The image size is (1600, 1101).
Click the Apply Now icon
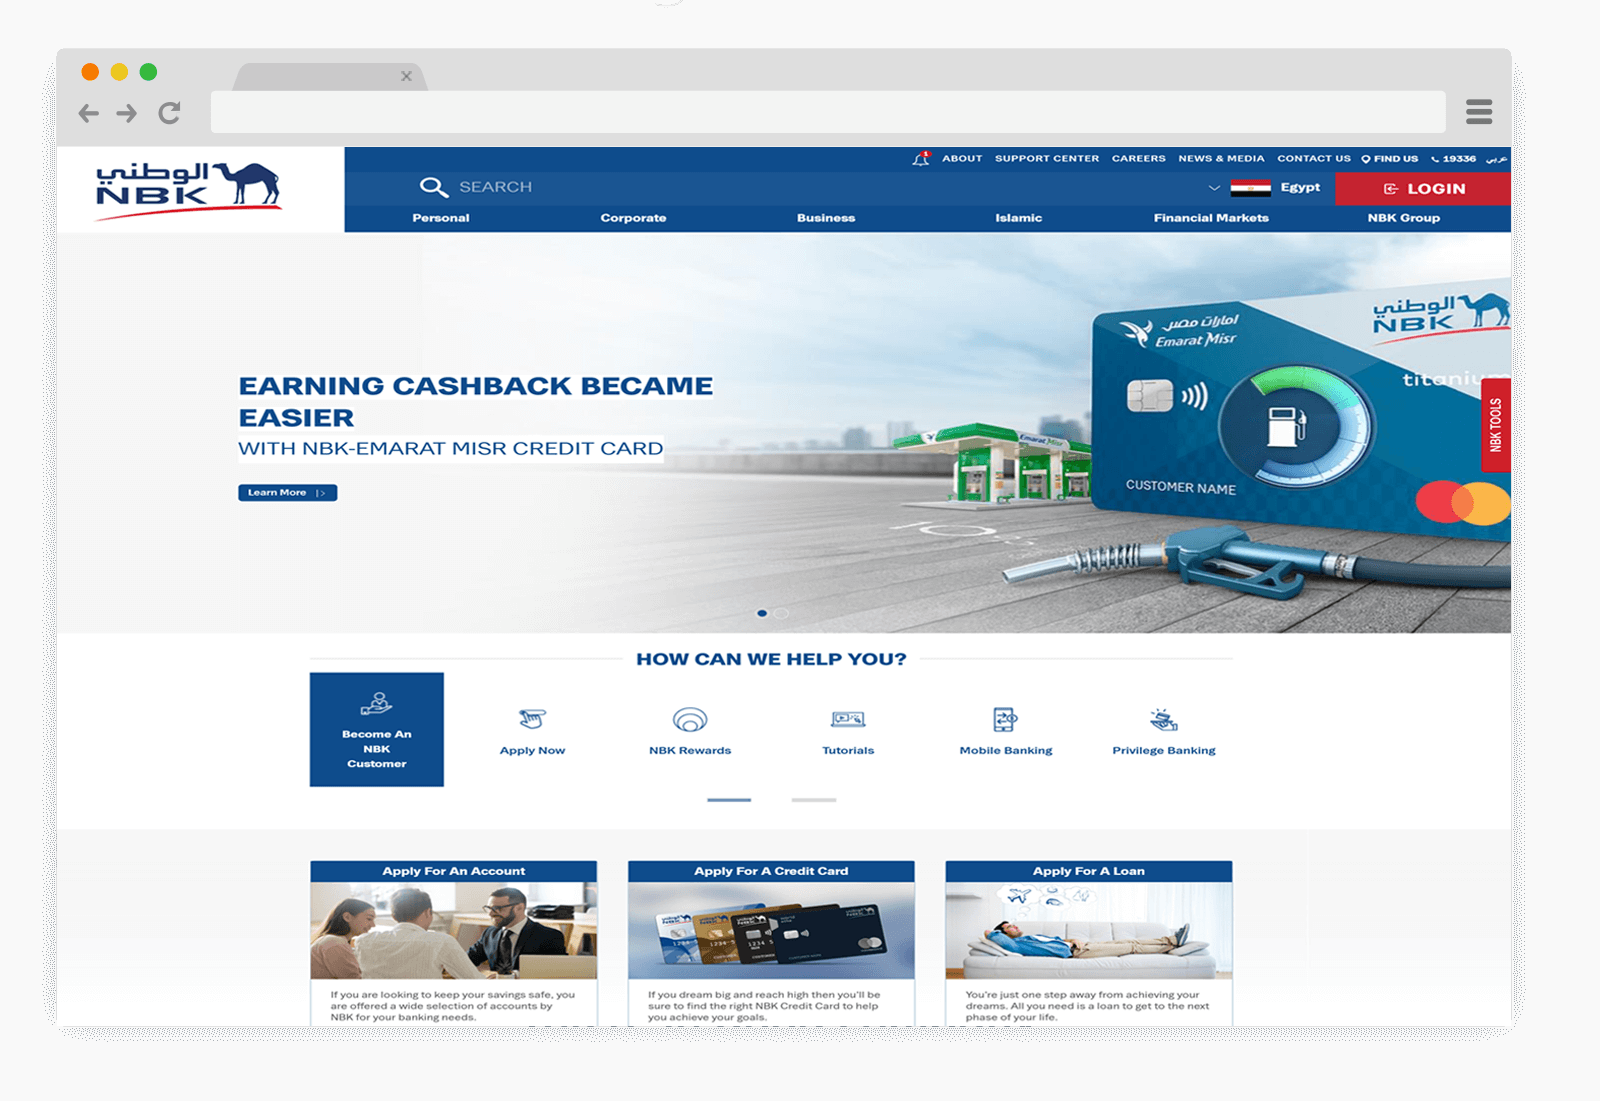click(x=532, y=719)
